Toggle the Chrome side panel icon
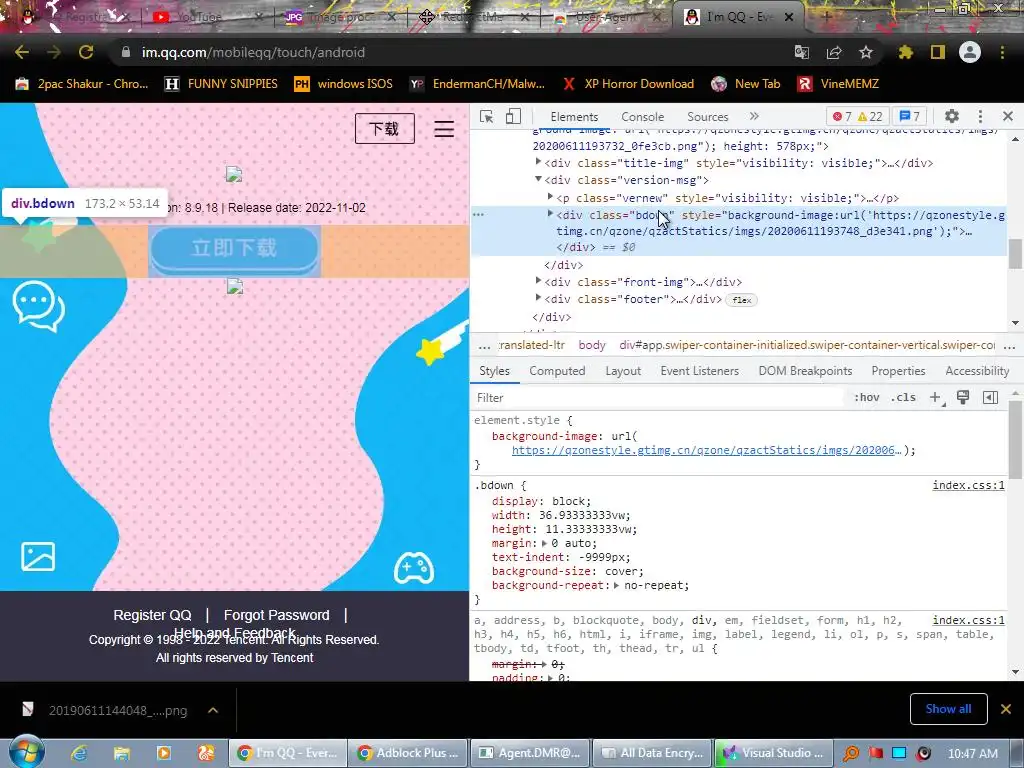Image resolution: width=1024 pixels, height=768 pixels. click(938, 52)
